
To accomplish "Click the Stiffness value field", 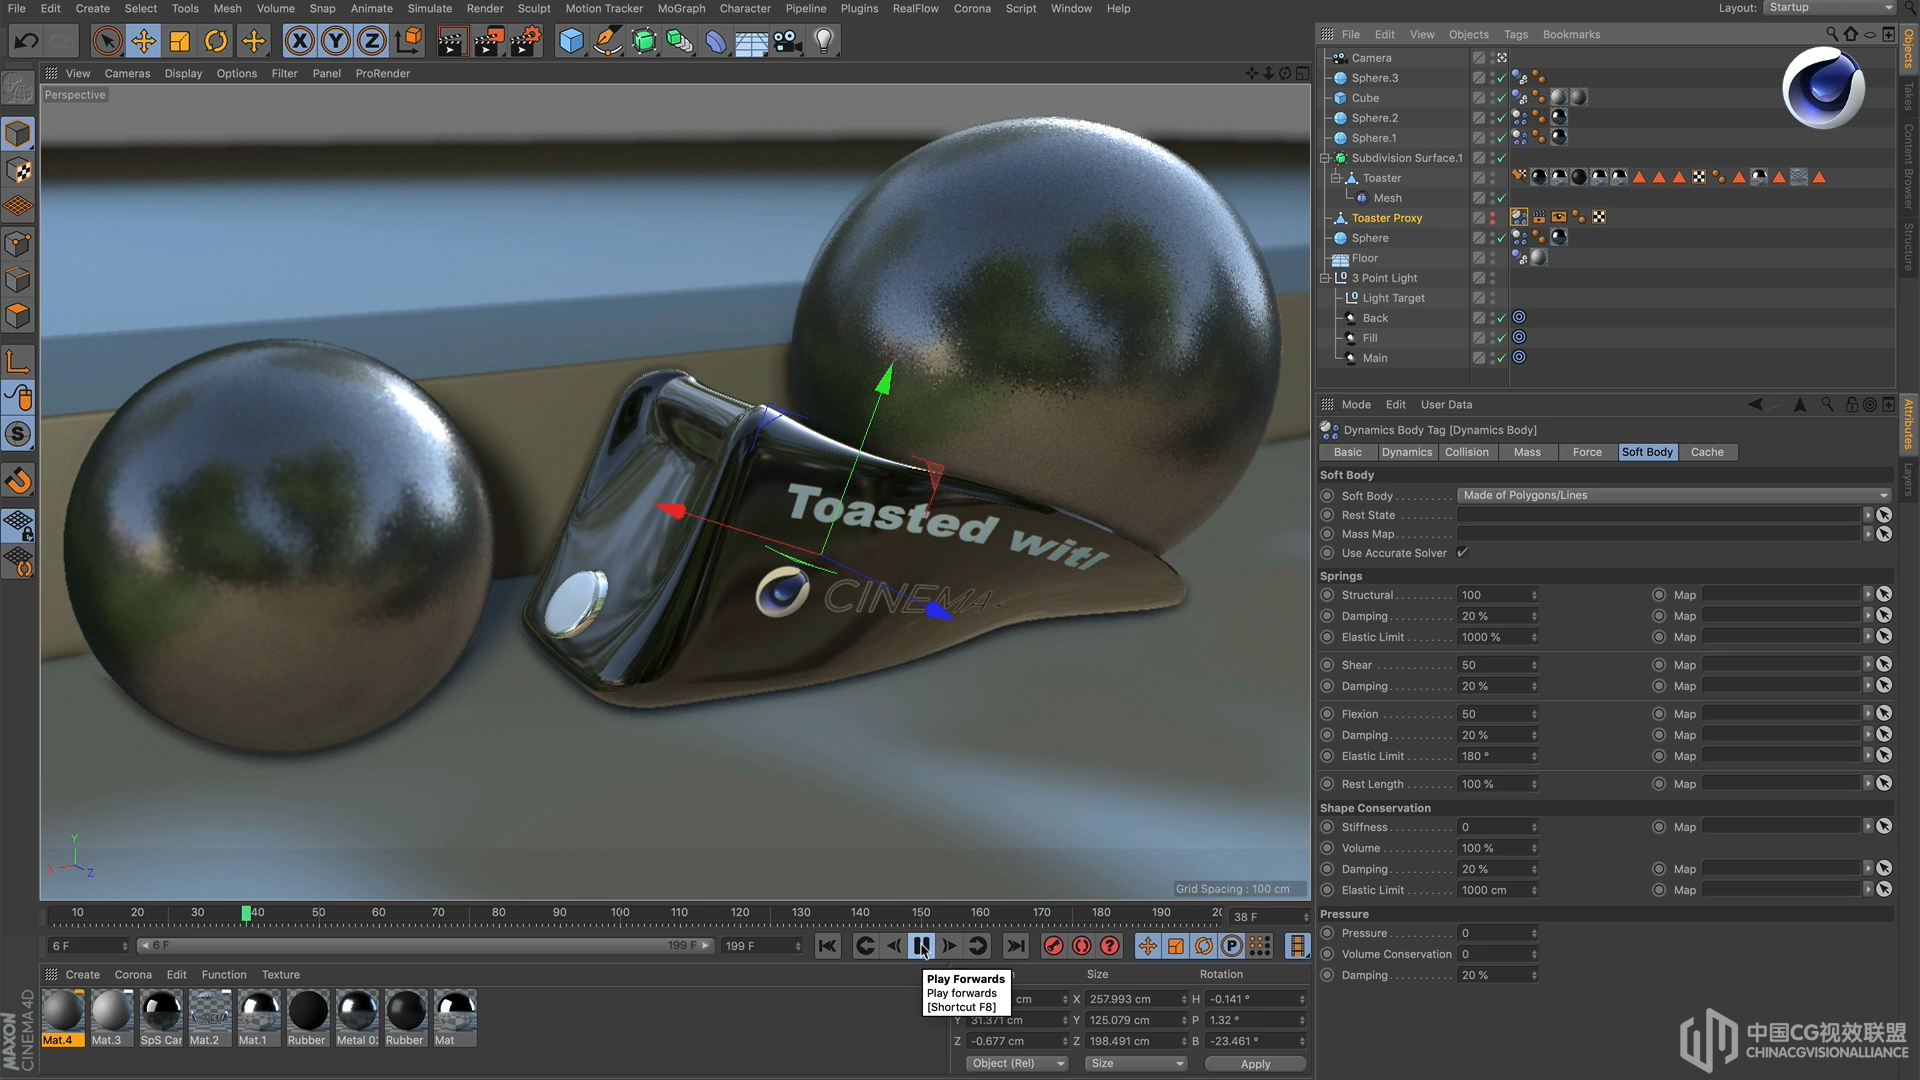I will click(x=1497, y=827).
